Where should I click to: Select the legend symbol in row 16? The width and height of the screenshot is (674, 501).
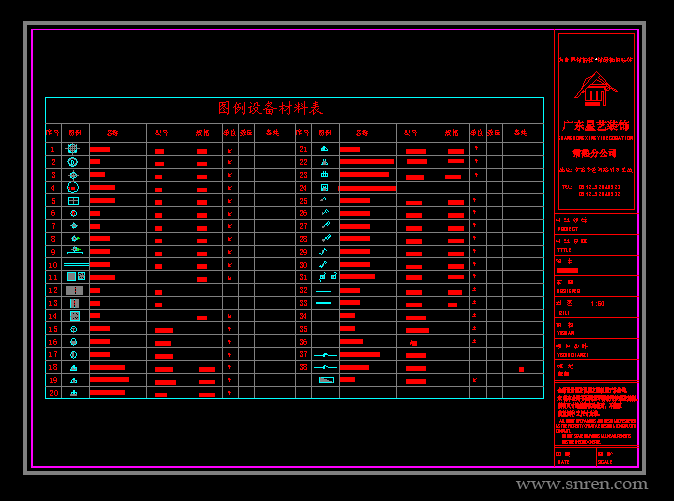tap(74, 342)
